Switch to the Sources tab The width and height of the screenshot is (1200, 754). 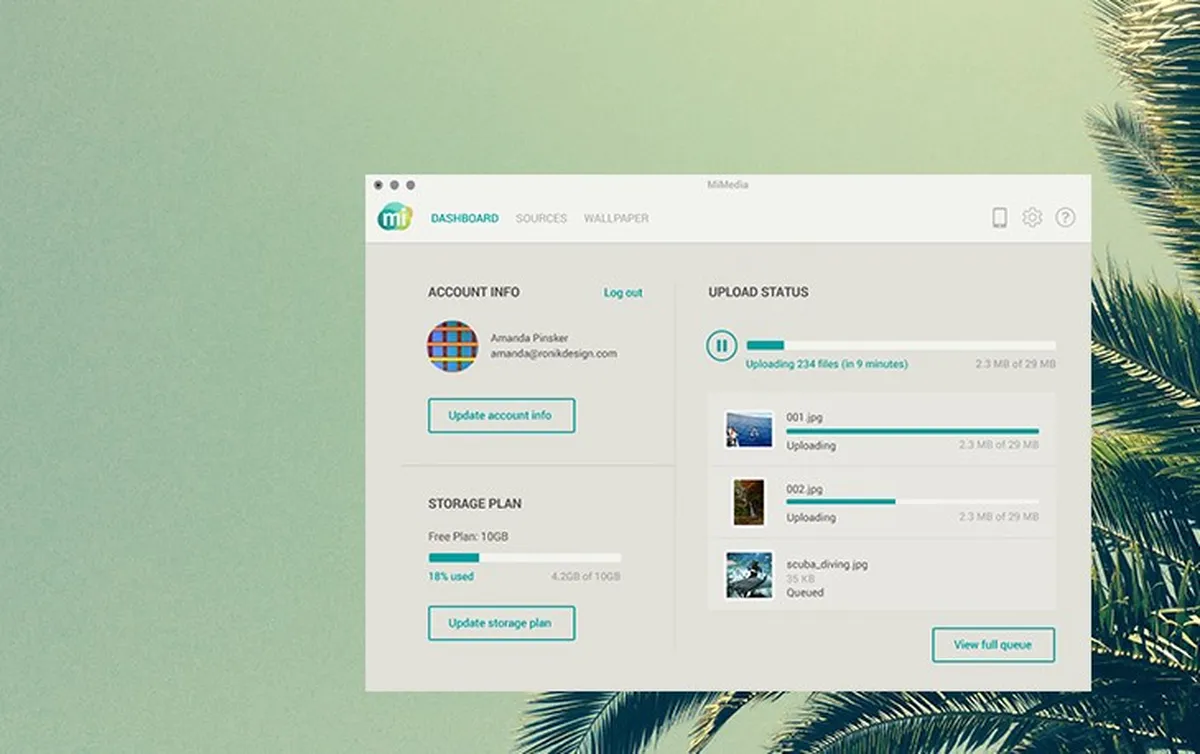(541, 218)
